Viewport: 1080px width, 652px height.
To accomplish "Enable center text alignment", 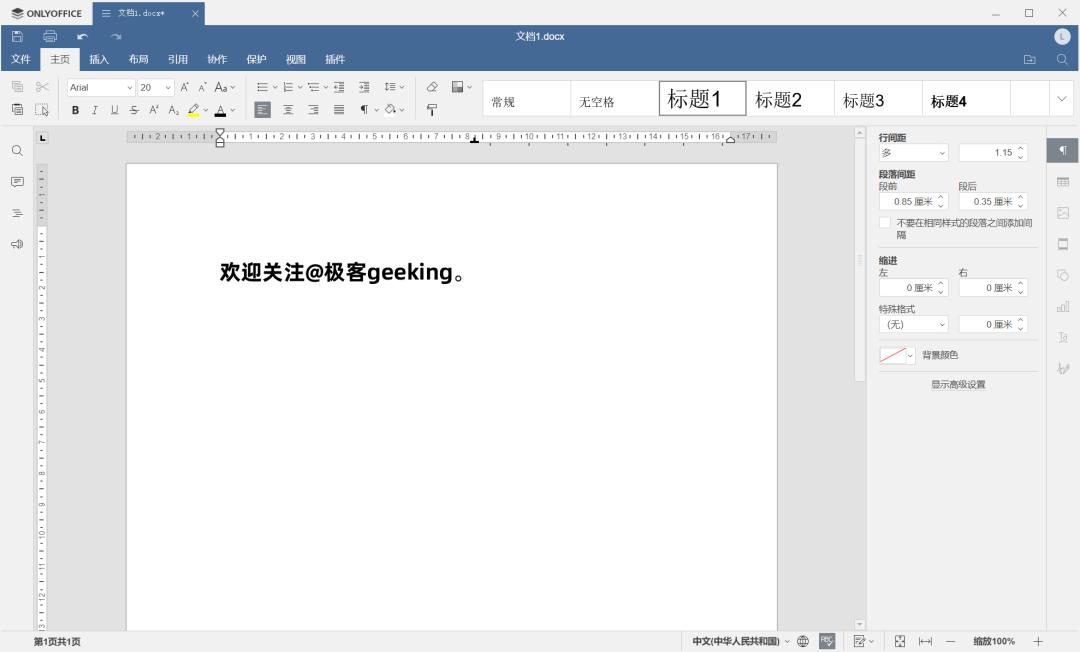I will point(288,110).
